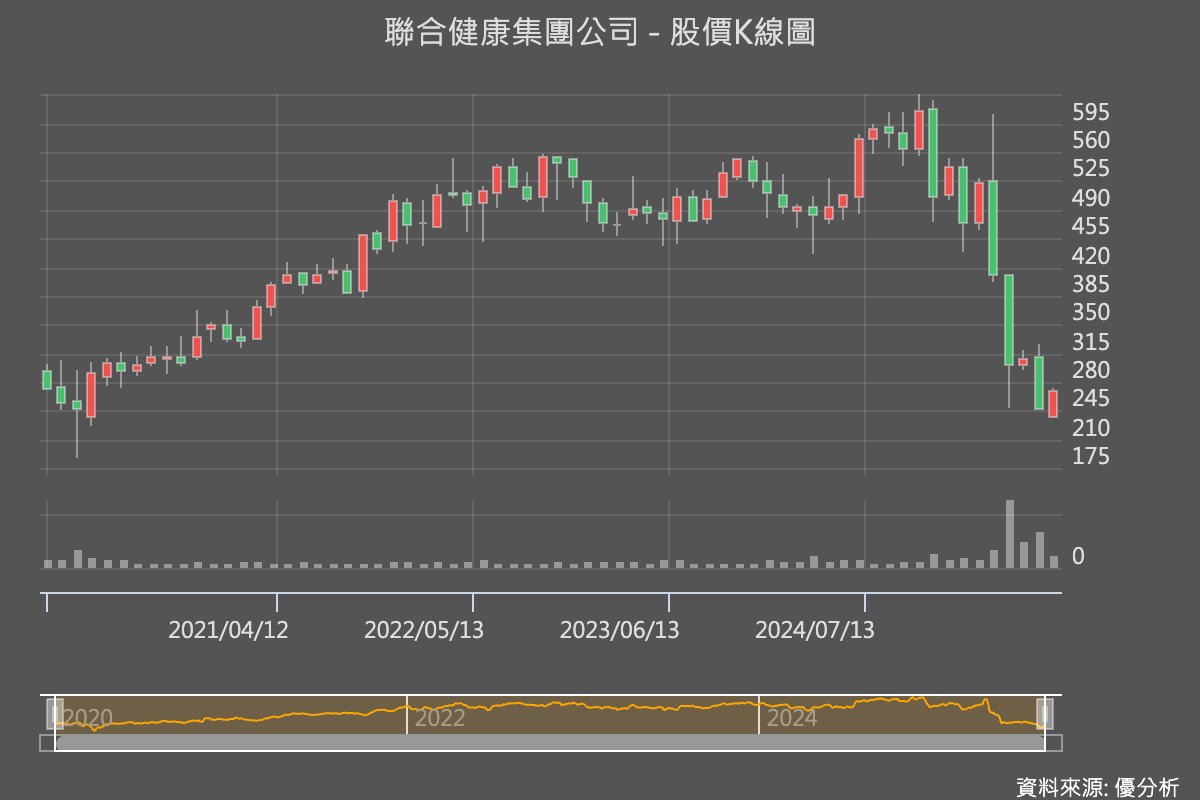This screenshot has width=1200, height=800.
Task: Click the 175 price axis label
Action: [1091, 457]
